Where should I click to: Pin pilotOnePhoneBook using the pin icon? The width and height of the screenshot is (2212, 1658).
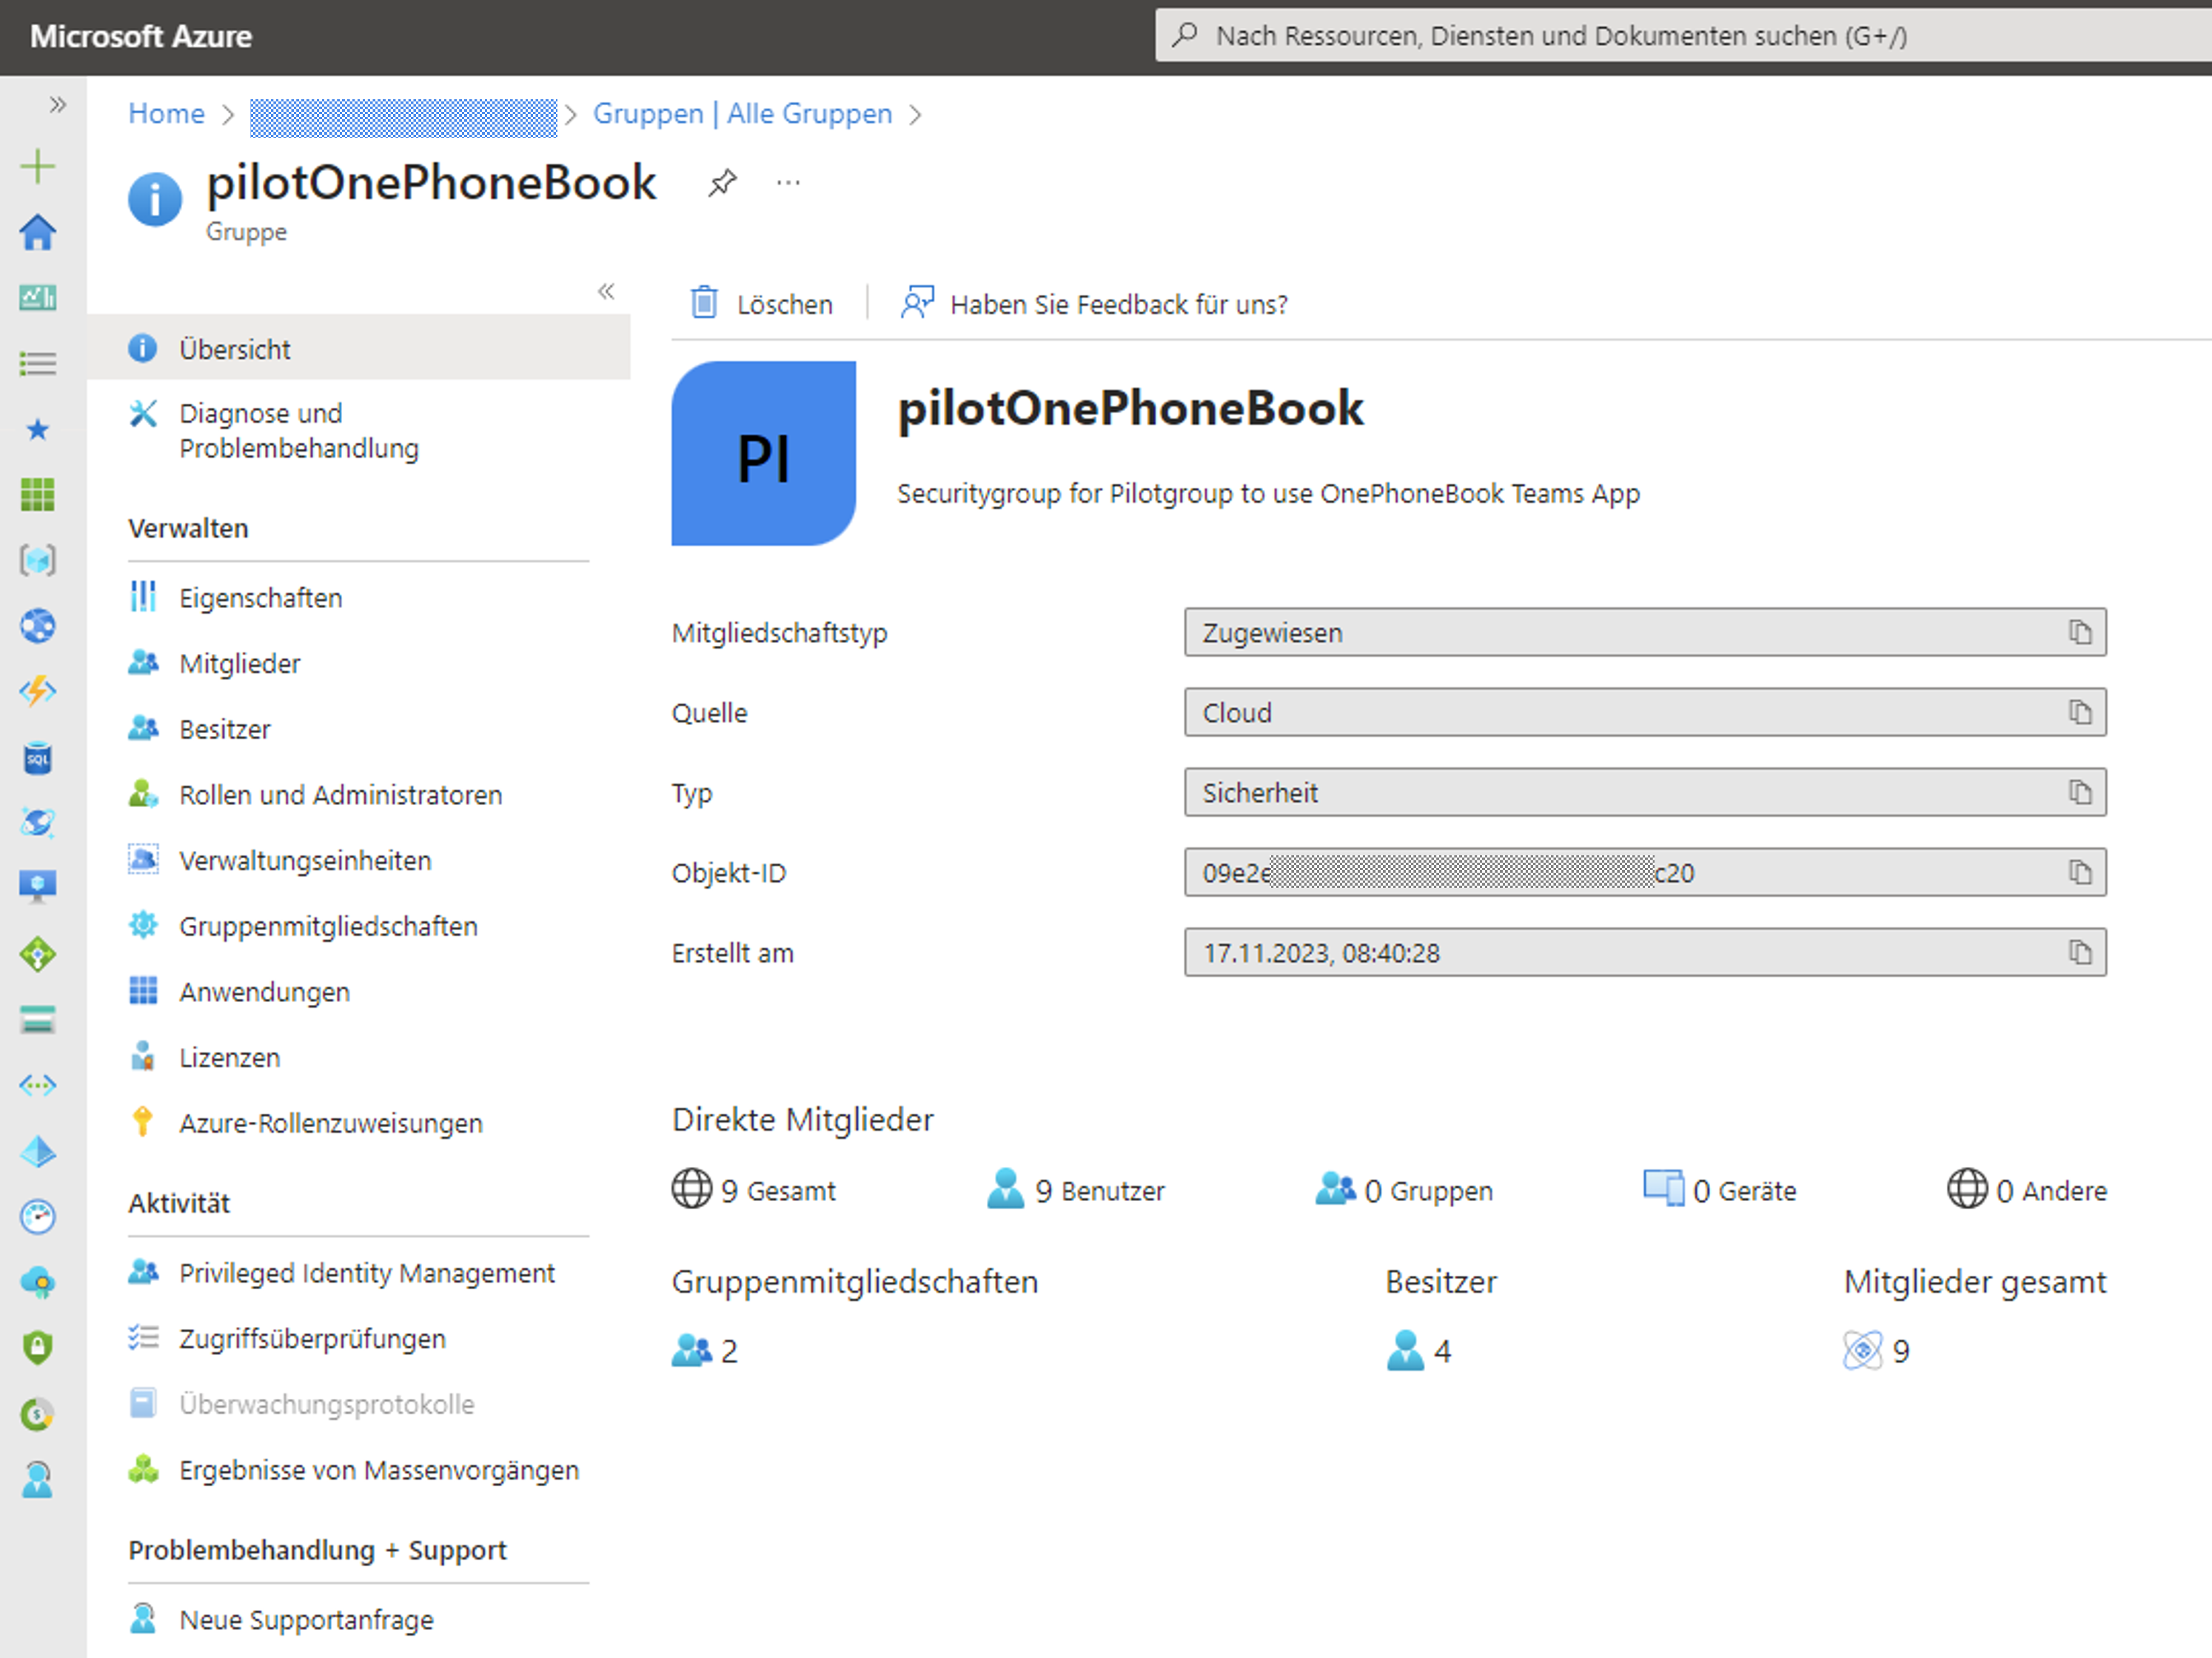(x=722, y=183)
